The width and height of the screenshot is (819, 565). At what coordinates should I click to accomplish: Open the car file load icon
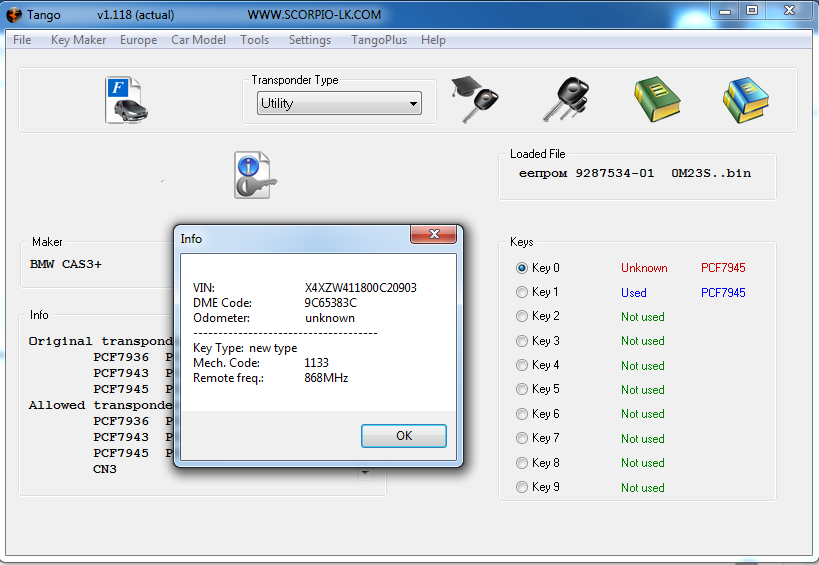pos(126,100)
